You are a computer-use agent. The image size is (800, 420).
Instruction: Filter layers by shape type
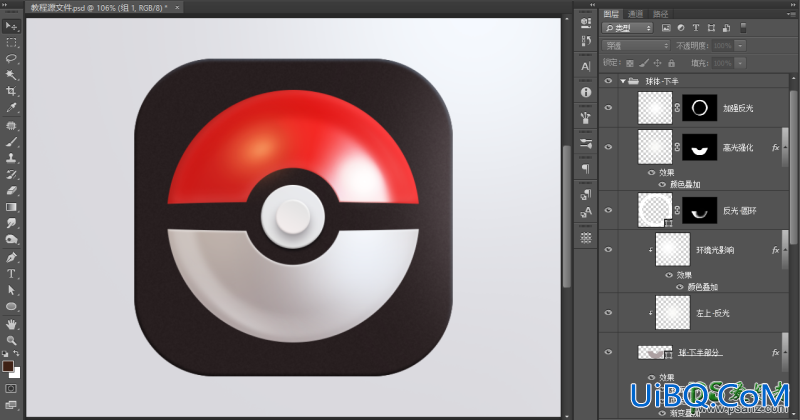coord(711,28)
